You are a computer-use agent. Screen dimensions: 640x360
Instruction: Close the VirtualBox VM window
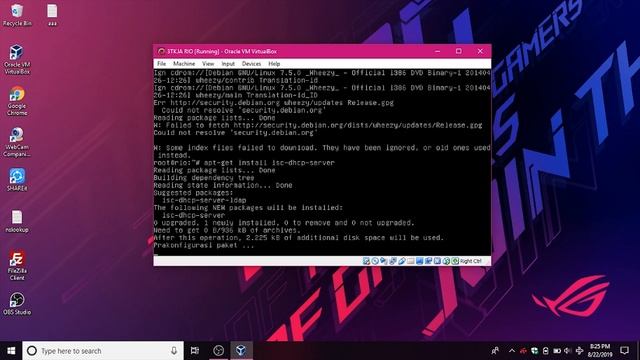pyautogui.click(x=480, y=51)
